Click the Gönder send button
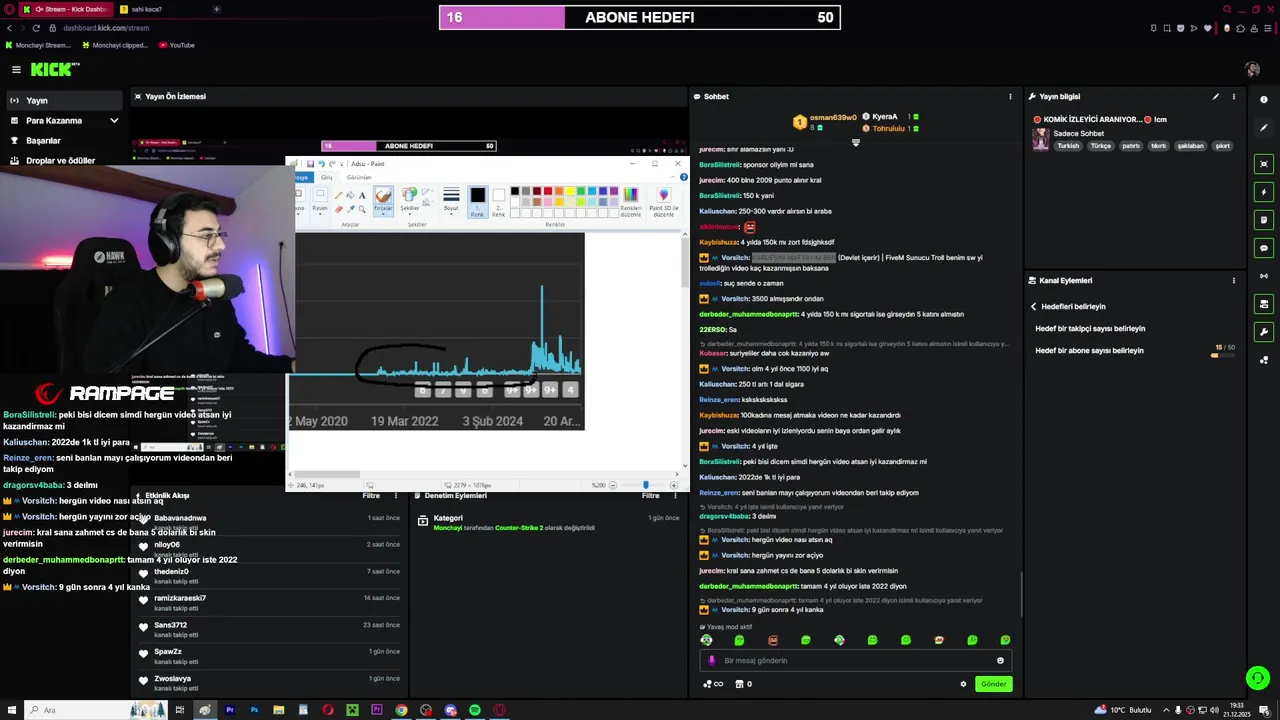The width and height of the screenshot is (1280, 720). click(x=993, y=684)
